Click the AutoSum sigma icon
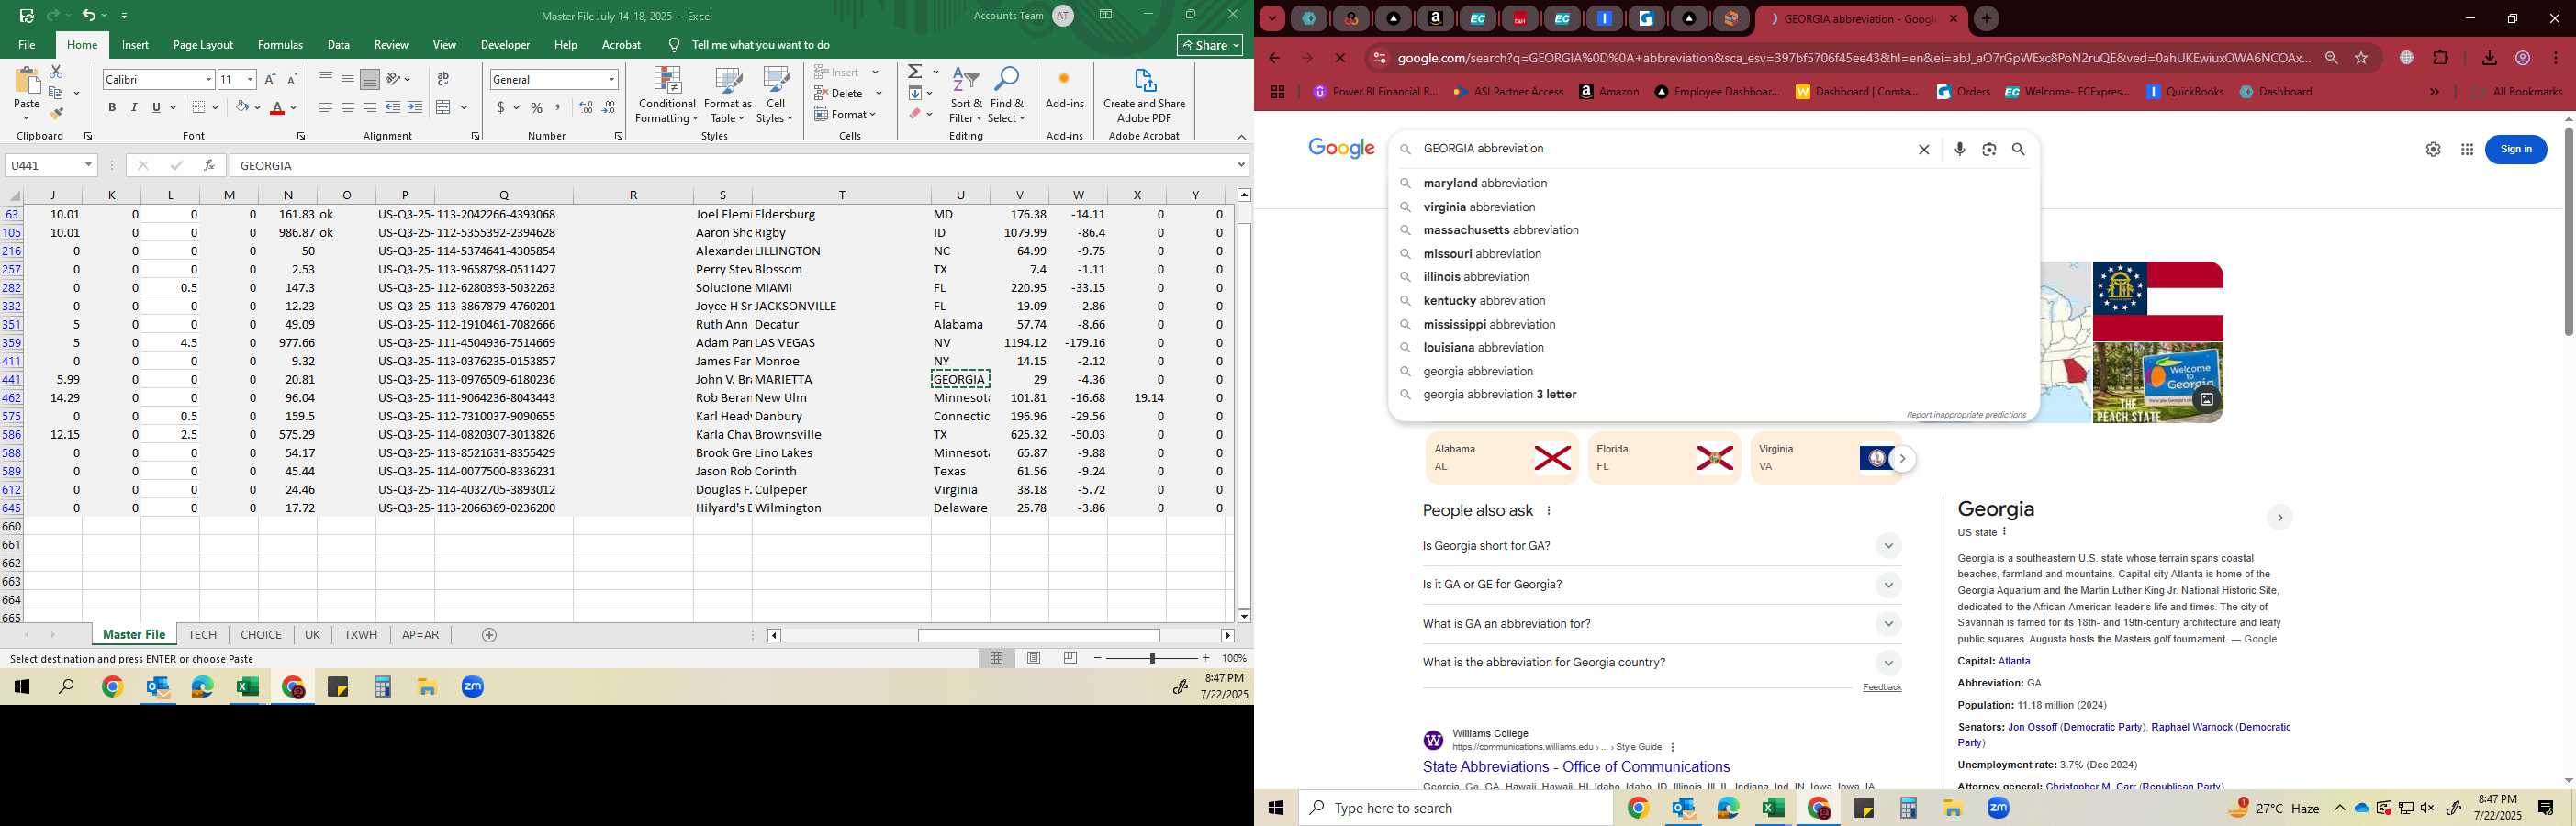2576x826 pixels. click(x=915, y=72)
